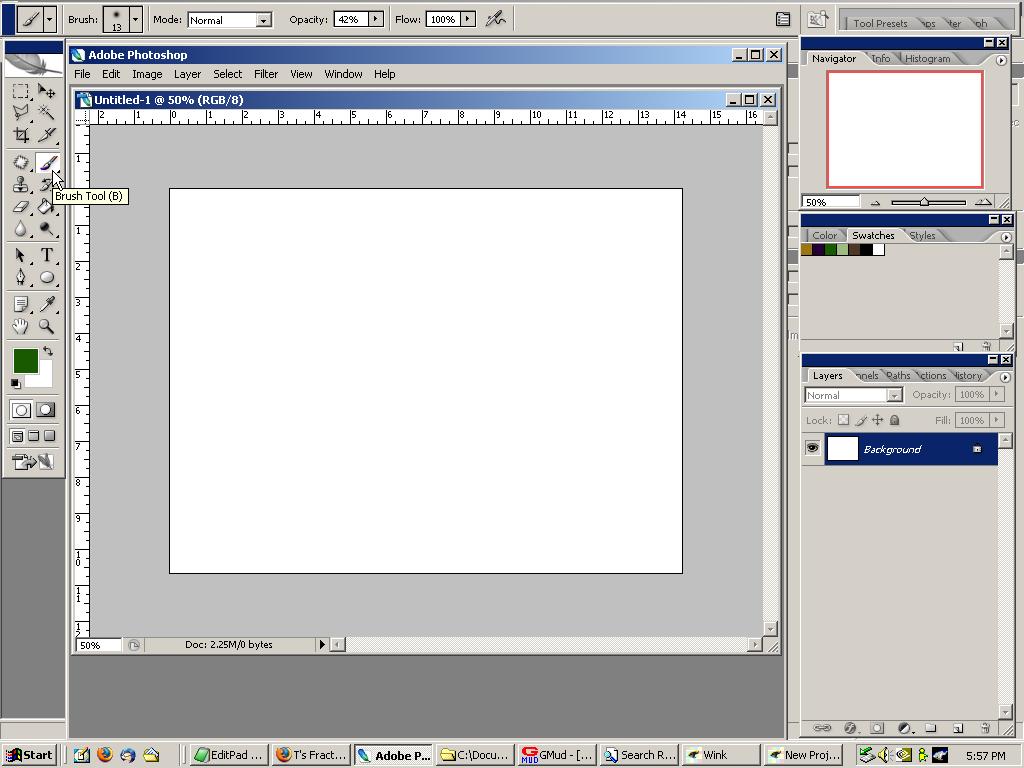Switch to the Styles tab

(x=922, y=235)
